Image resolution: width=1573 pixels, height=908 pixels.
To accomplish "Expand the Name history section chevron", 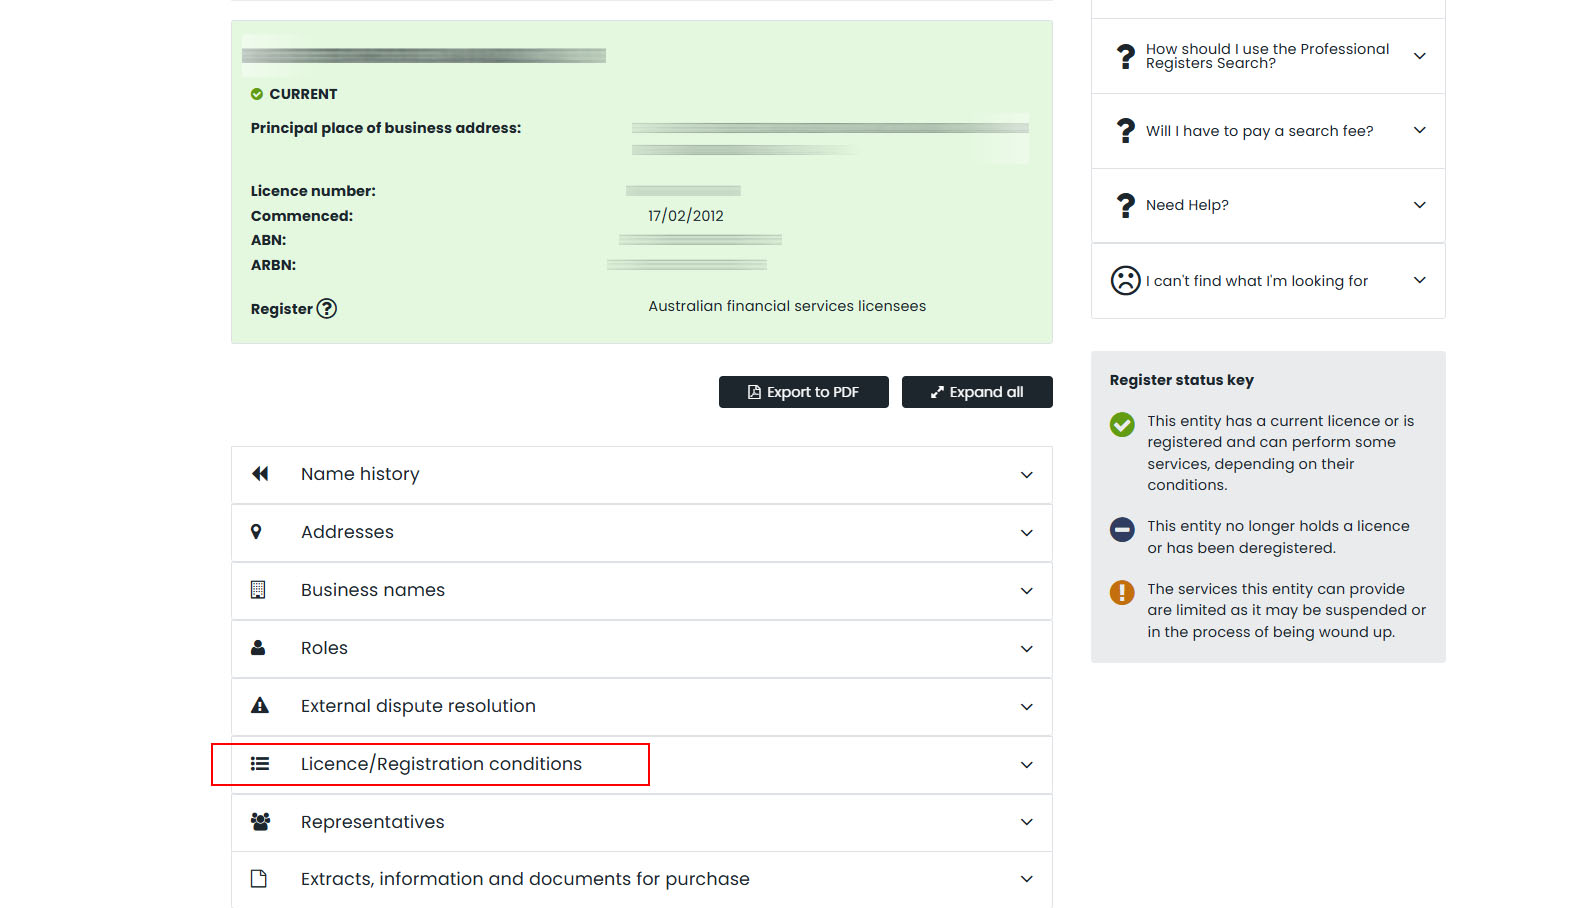I will 1026,475.
